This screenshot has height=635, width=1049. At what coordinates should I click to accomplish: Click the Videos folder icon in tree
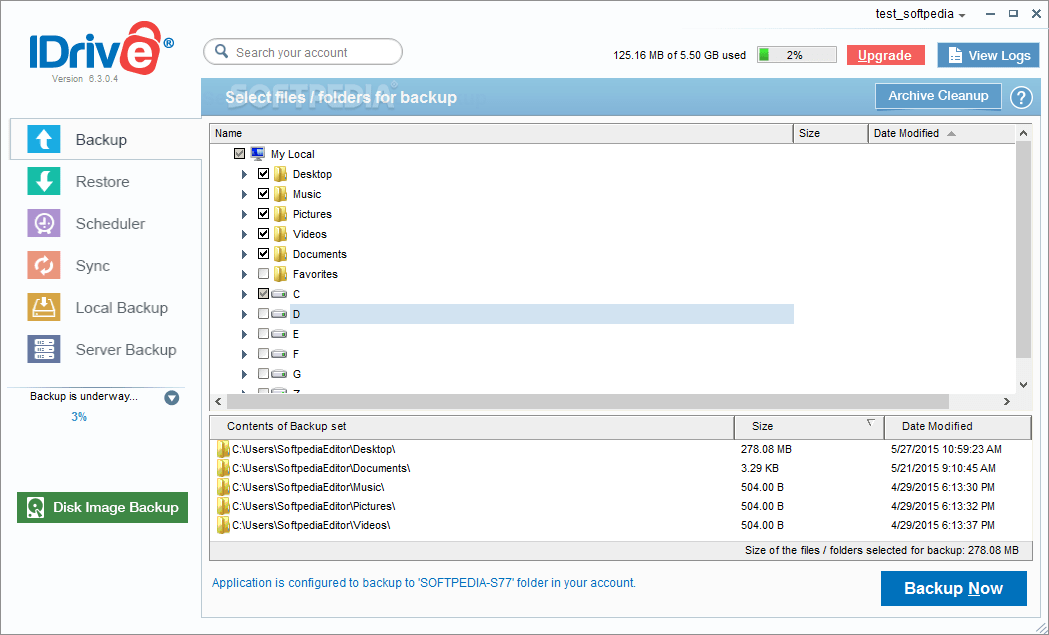click(280, 234)
